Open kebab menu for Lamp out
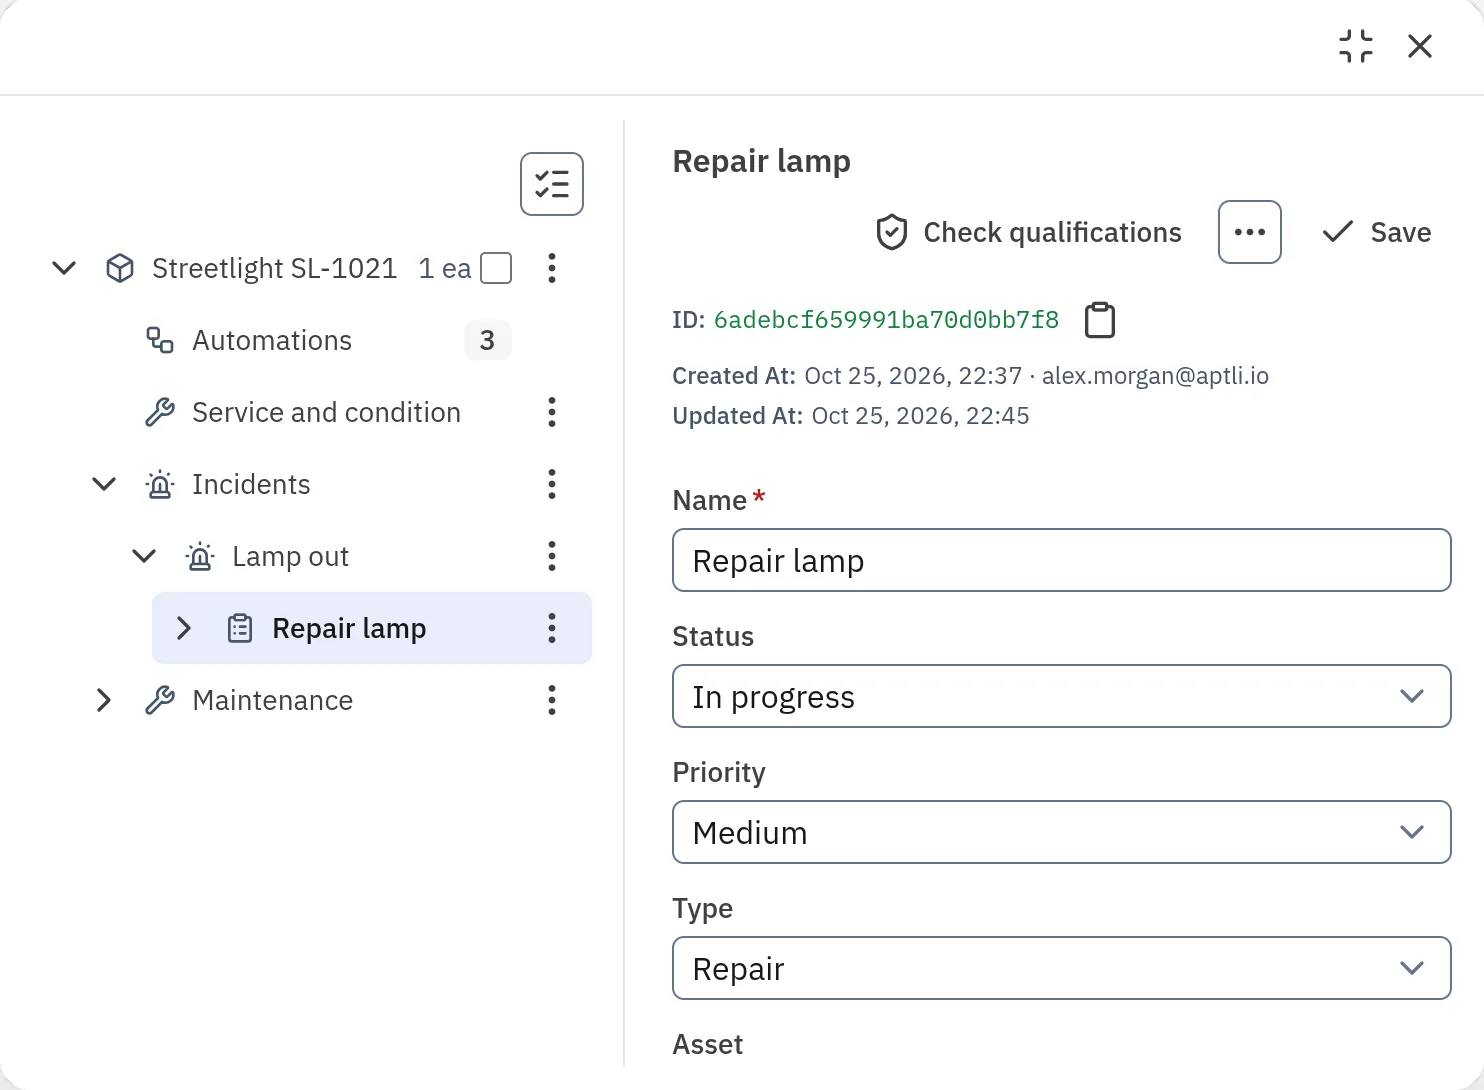Viewport: 1484px width, 1090px height. tap(552, 556)
